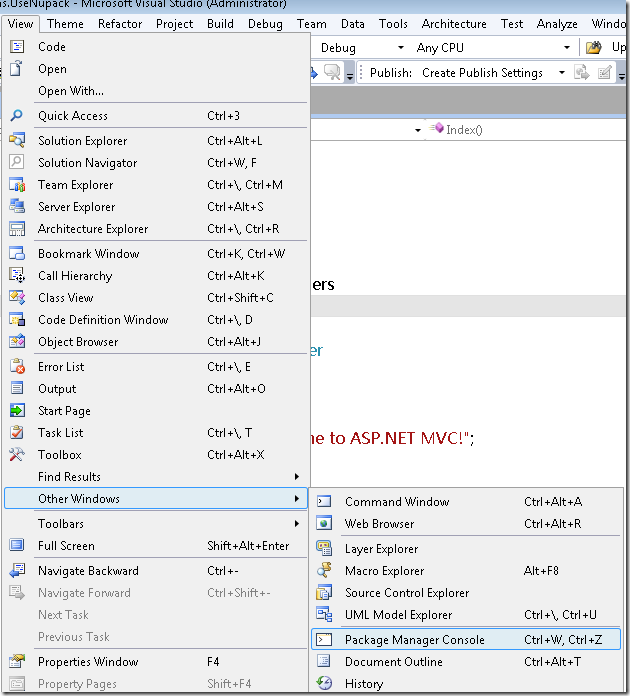Screen dimensions: 630x696
Task: Click the Web Browser globe icon
Action: (x=324, y=524)
